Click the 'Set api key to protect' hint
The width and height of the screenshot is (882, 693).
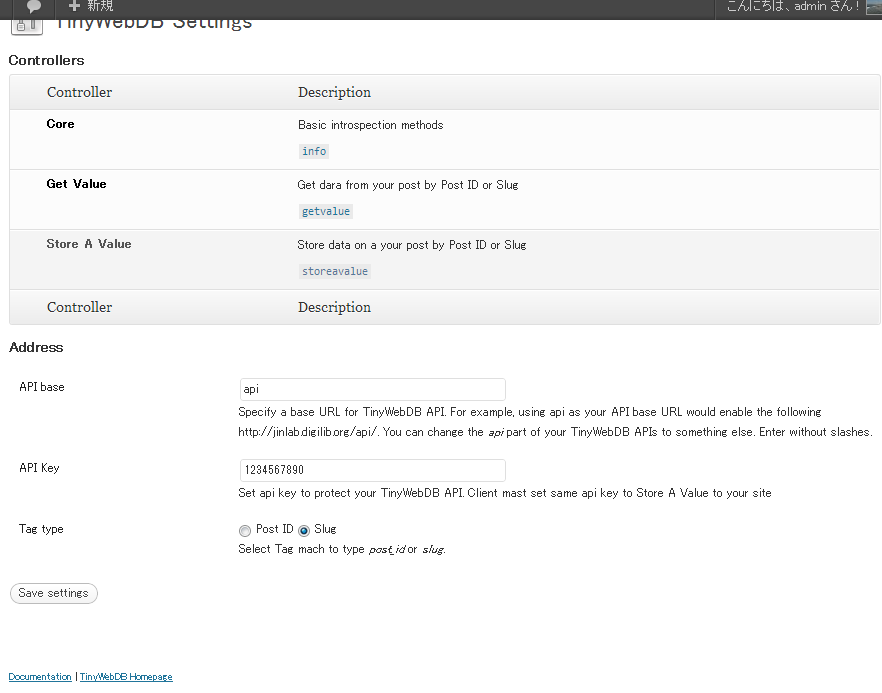(505, 493)
